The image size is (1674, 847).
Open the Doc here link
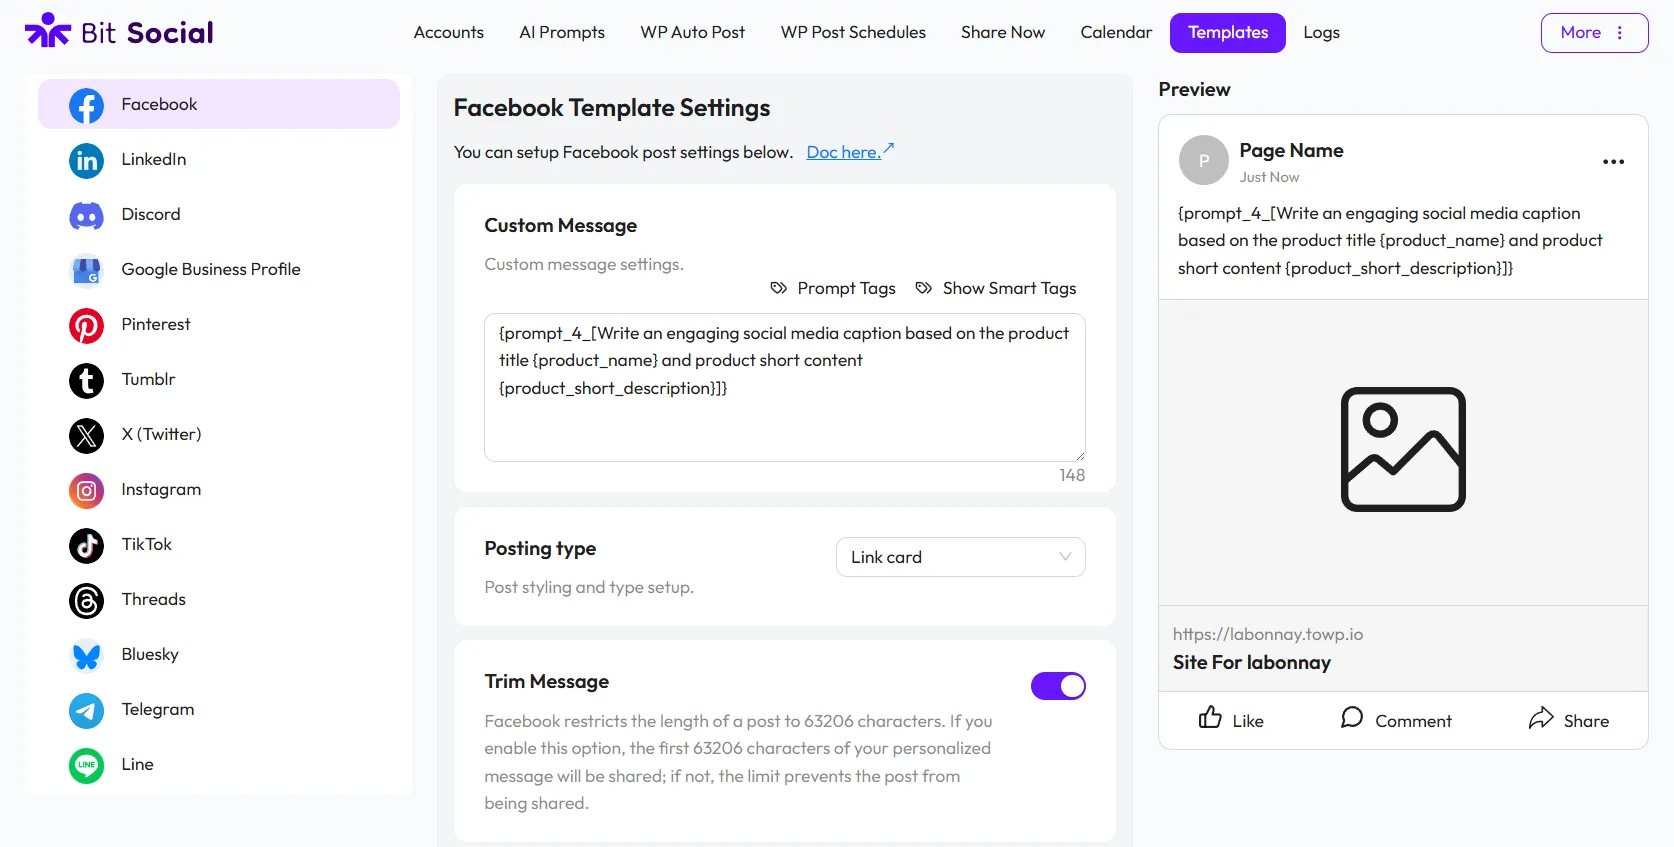(850, 151)
